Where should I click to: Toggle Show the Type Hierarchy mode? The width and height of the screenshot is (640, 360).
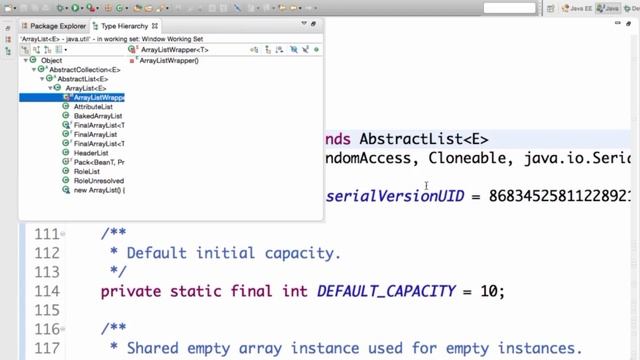[25, 50]
